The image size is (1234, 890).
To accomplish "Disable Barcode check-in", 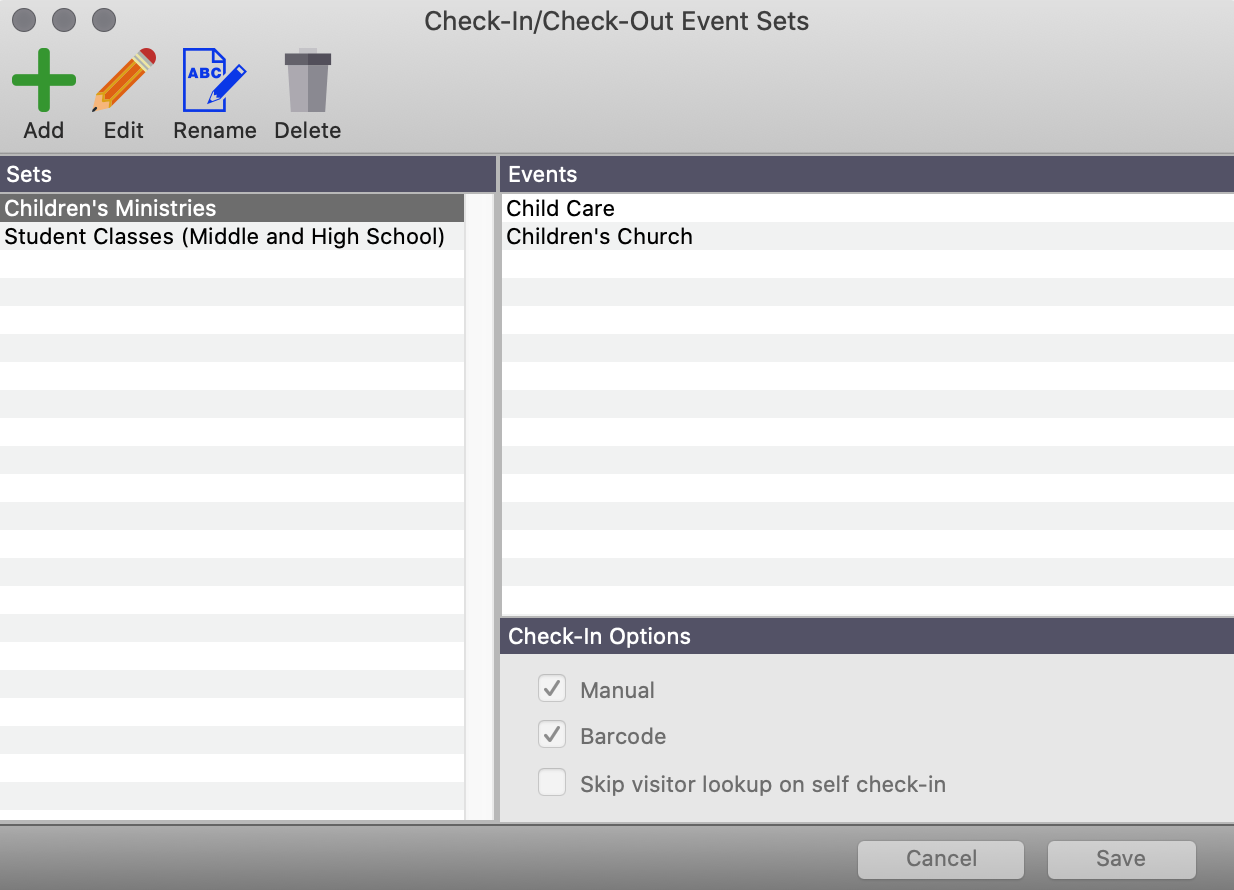I will (x=552, y=735).
